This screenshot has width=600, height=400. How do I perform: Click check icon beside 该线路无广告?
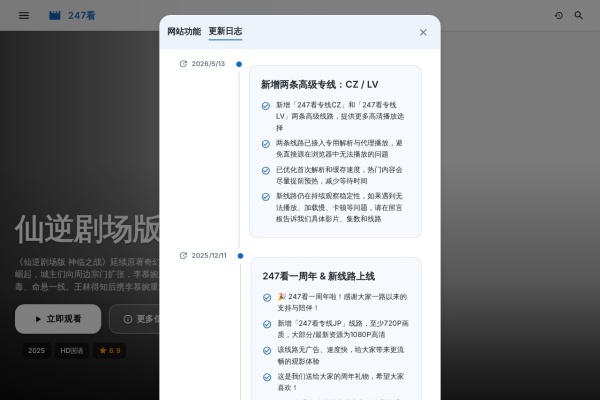click(x=267, y=351)
